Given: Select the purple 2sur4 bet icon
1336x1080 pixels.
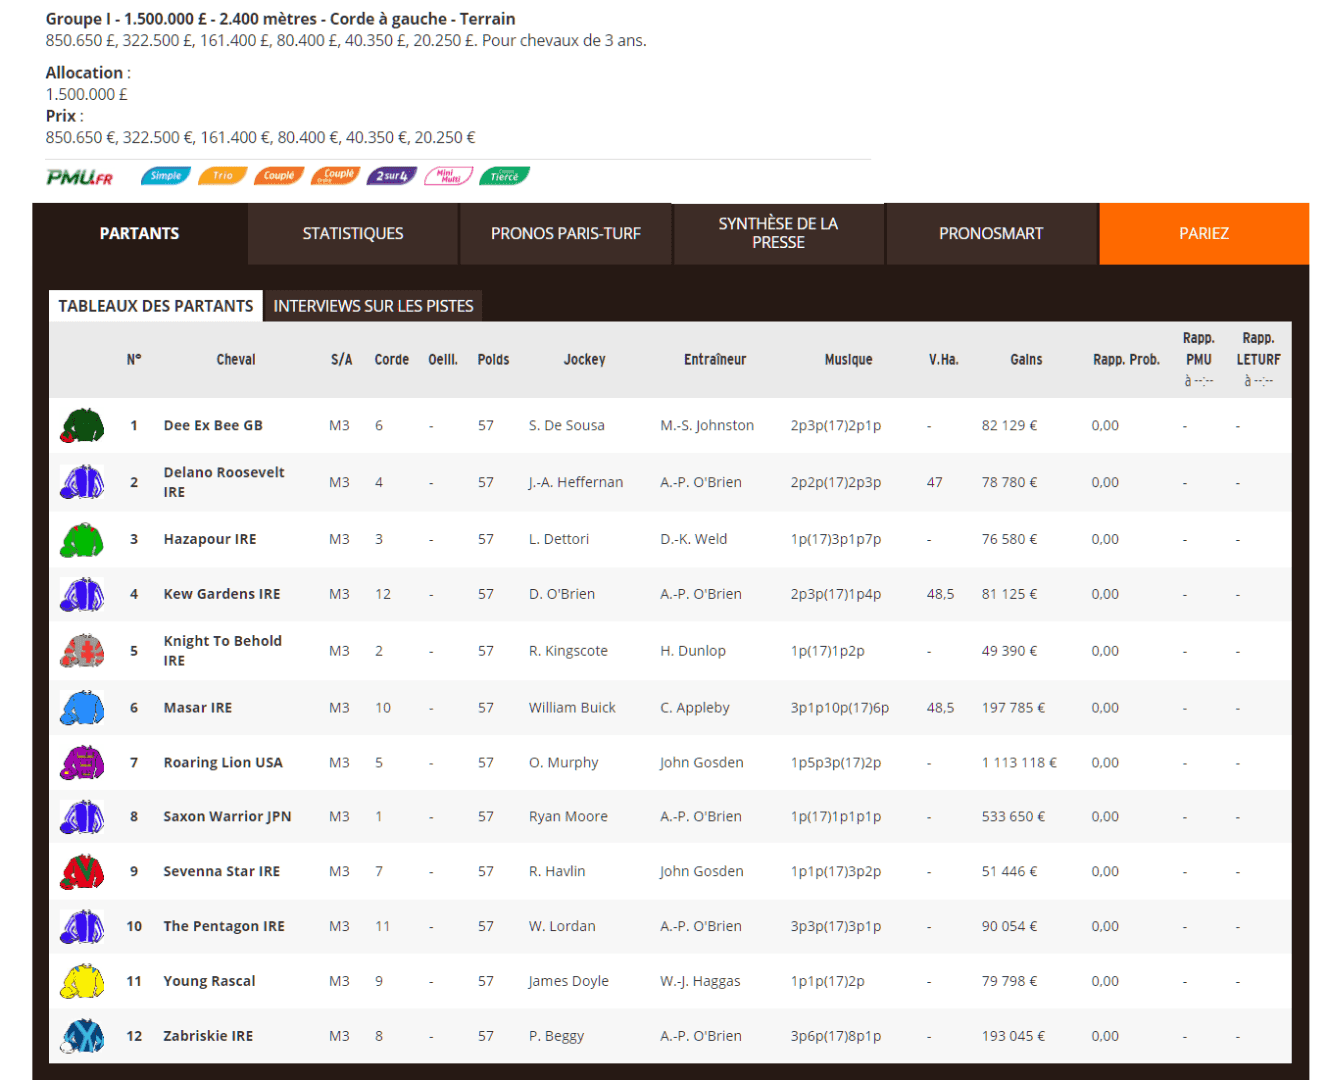Looking at the screenshot, I should tap(391, 176).
